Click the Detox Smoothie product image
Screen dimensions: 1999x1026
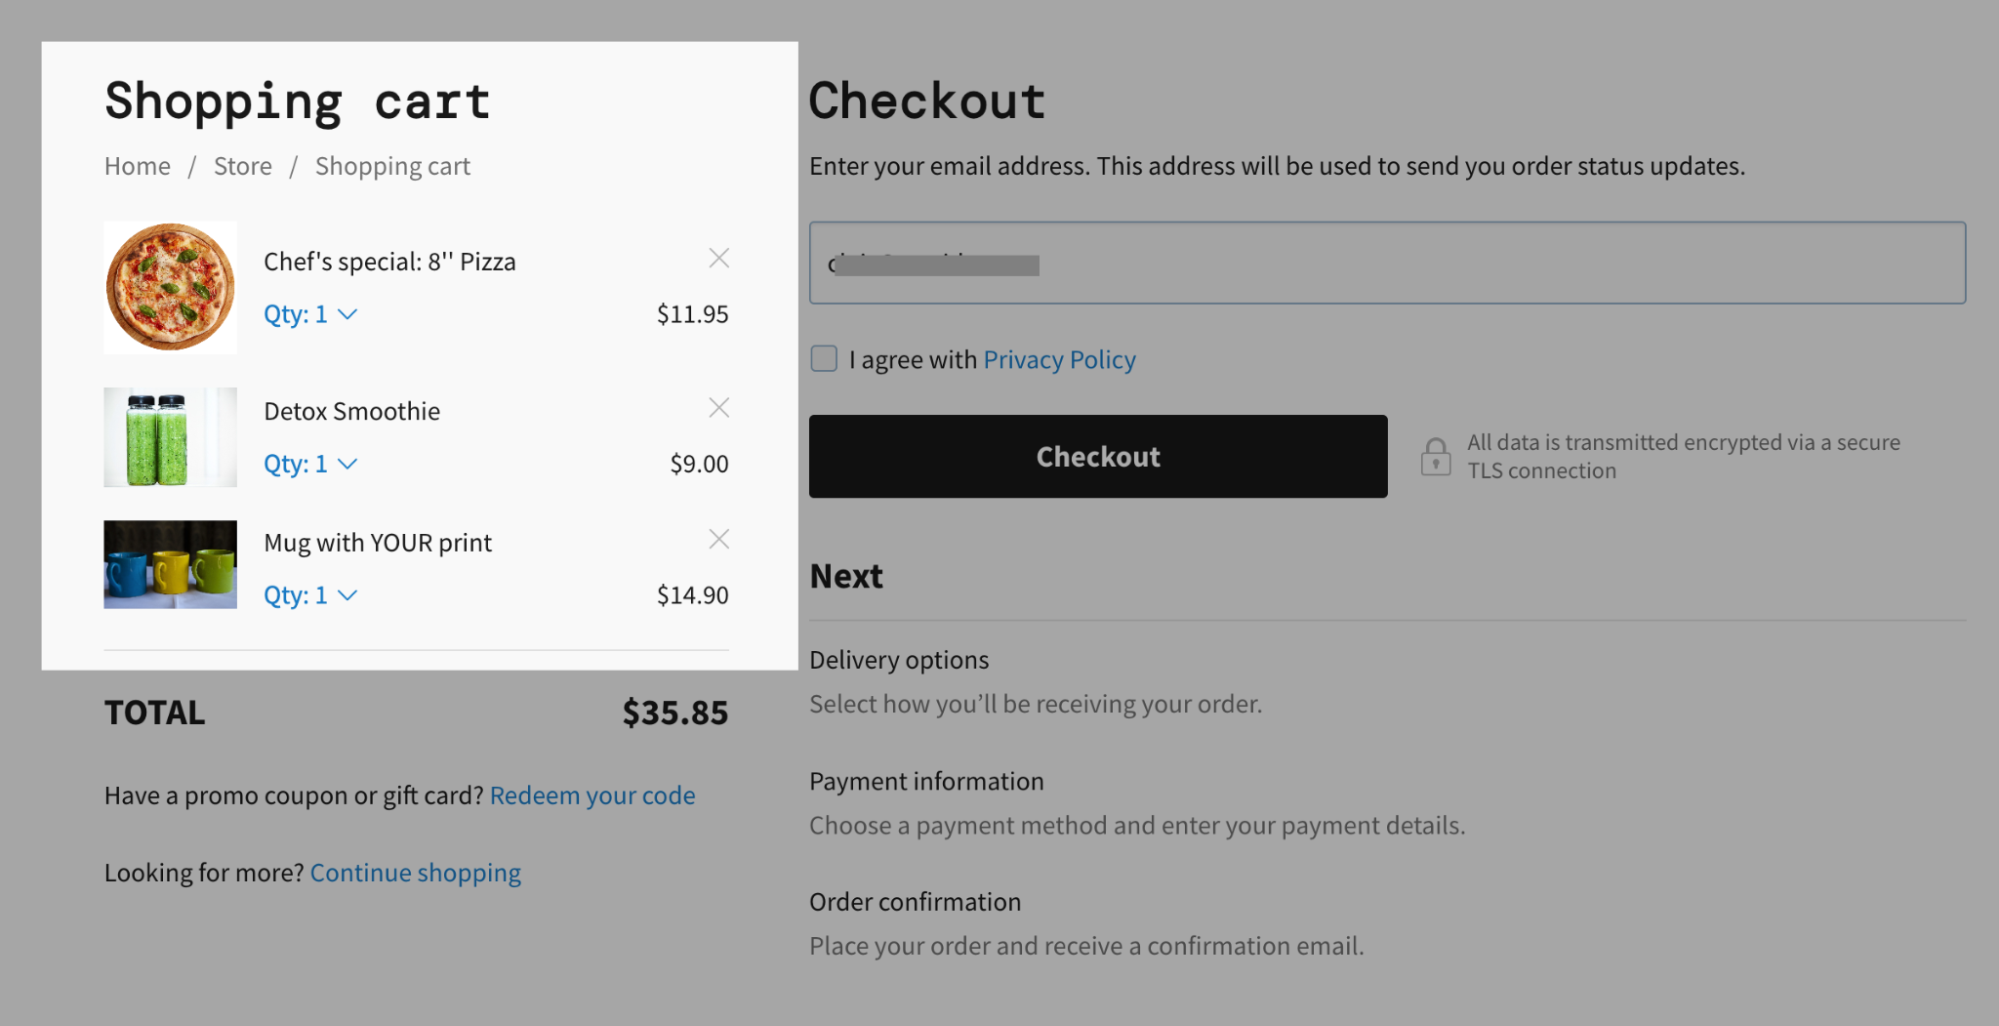(170, 437)
